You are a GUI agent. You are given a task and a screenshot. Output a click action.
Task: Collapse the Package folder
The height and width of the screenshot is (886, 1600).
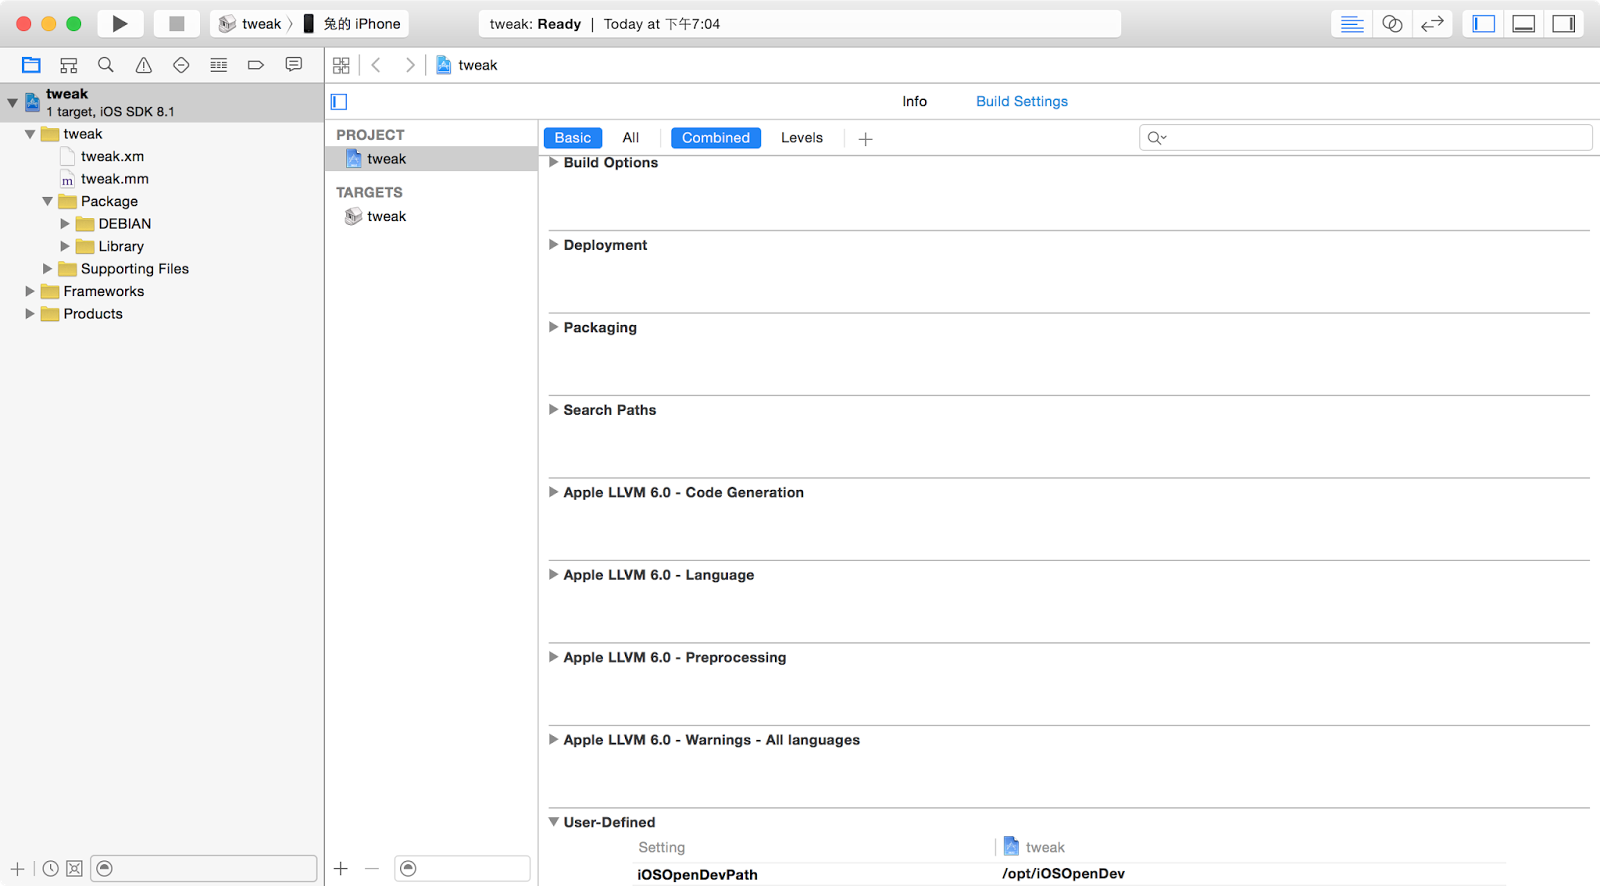(x=47, y=201)
